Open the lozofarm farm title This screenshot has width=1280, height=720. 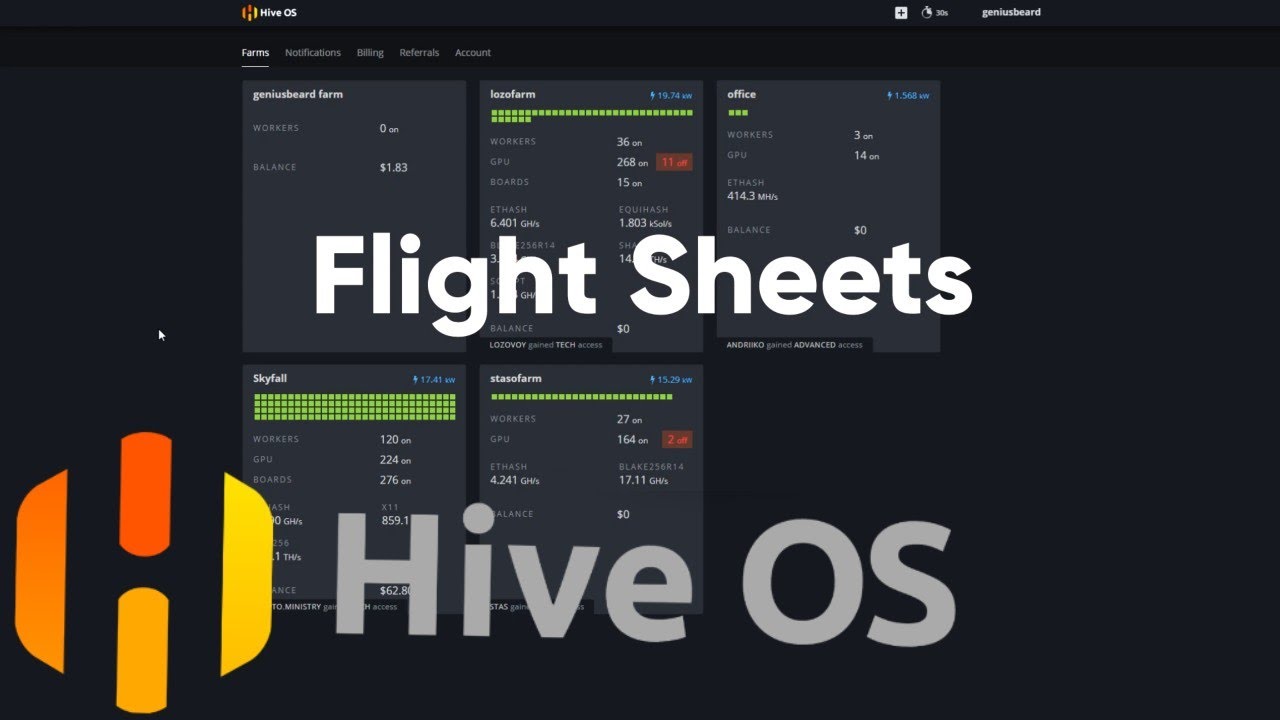513,95
